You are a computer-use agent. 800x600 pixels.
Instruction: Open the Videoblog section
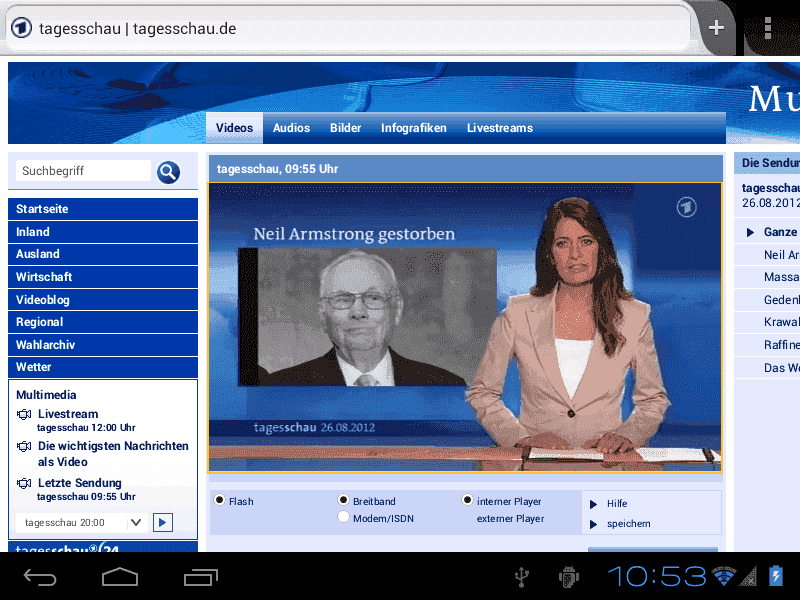point(103,300)
